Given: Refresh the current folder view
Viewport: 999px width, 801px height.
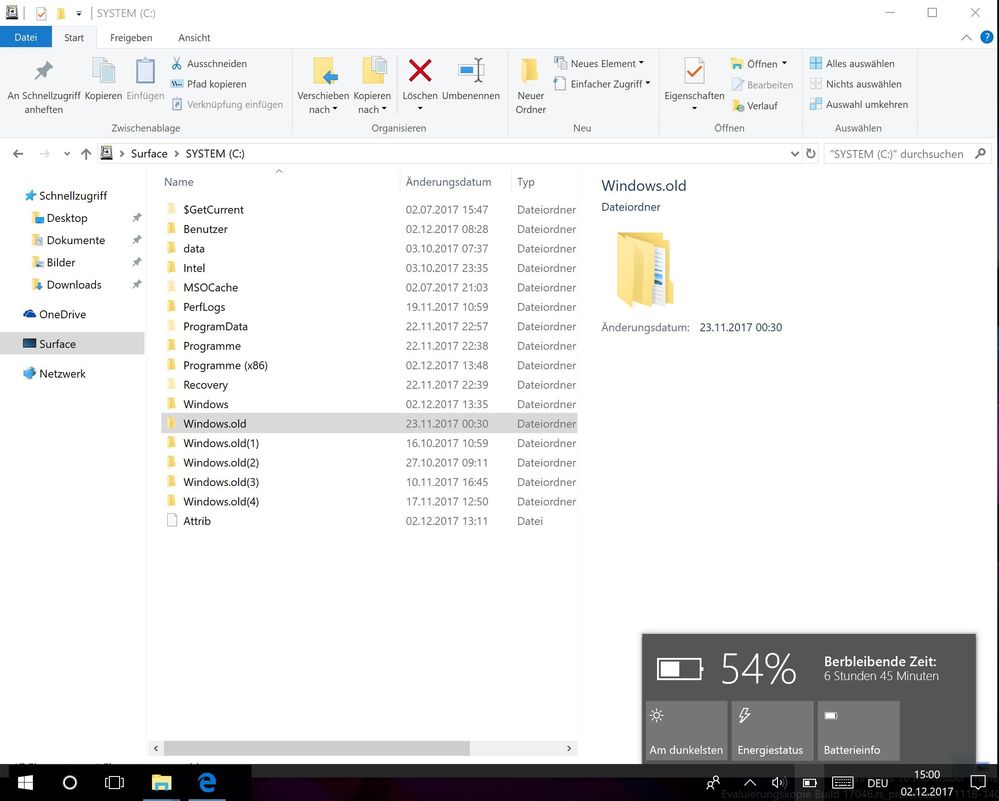Looking at the screenshot, I should coord(810,154).
